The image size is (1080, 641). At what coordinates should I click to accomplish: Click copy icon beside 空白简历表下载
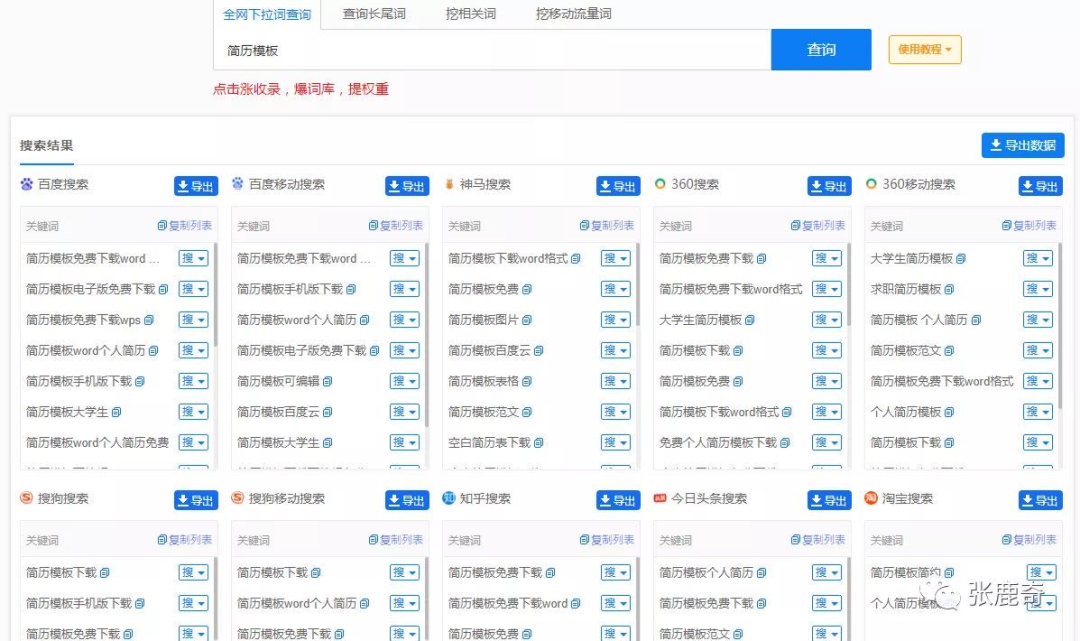pyautogui.click(x=539, y=443)
